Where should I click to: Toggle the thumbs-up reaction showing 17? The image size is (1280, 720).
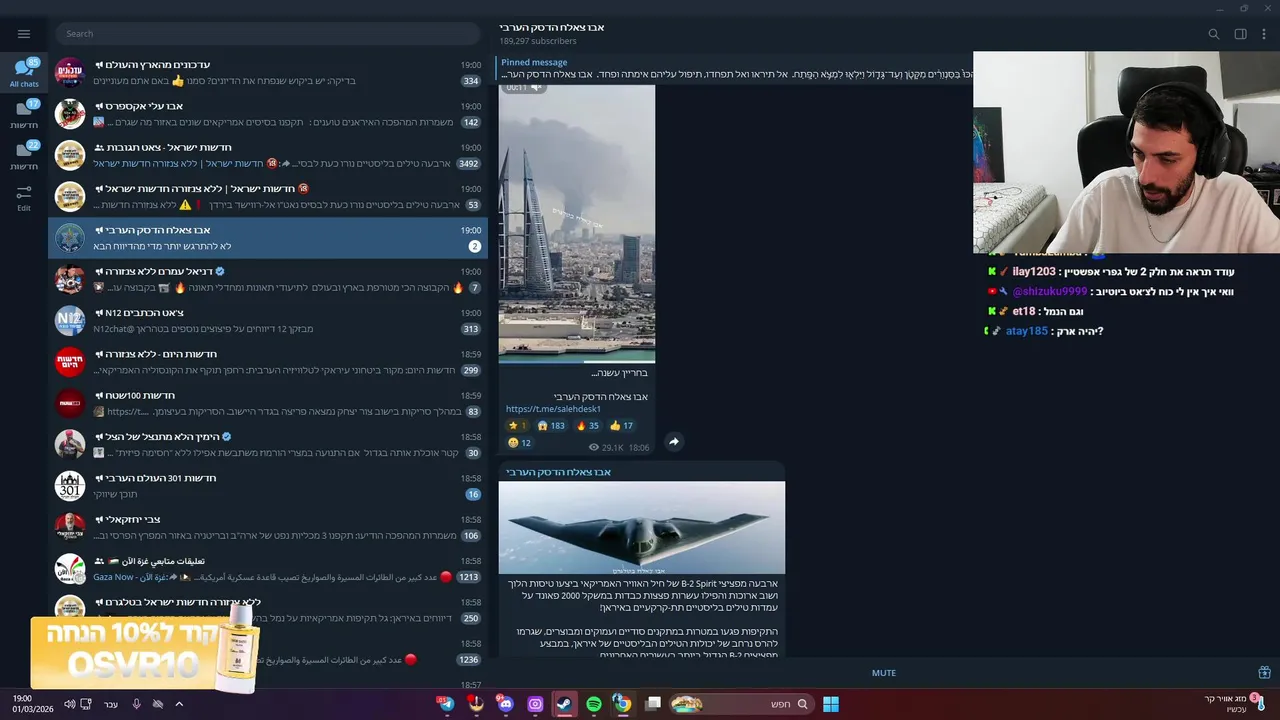(x=622, y=426)
